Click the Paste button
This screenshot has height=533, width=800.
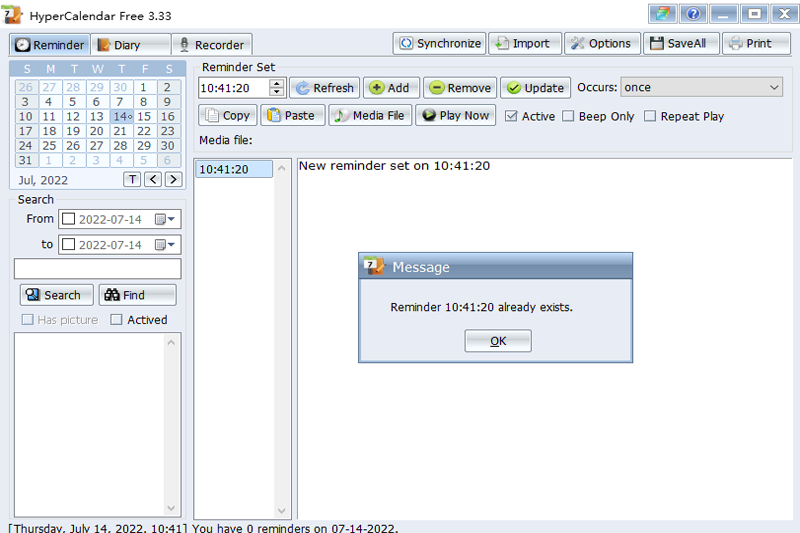pyautogui.click(x=292, y=115)
